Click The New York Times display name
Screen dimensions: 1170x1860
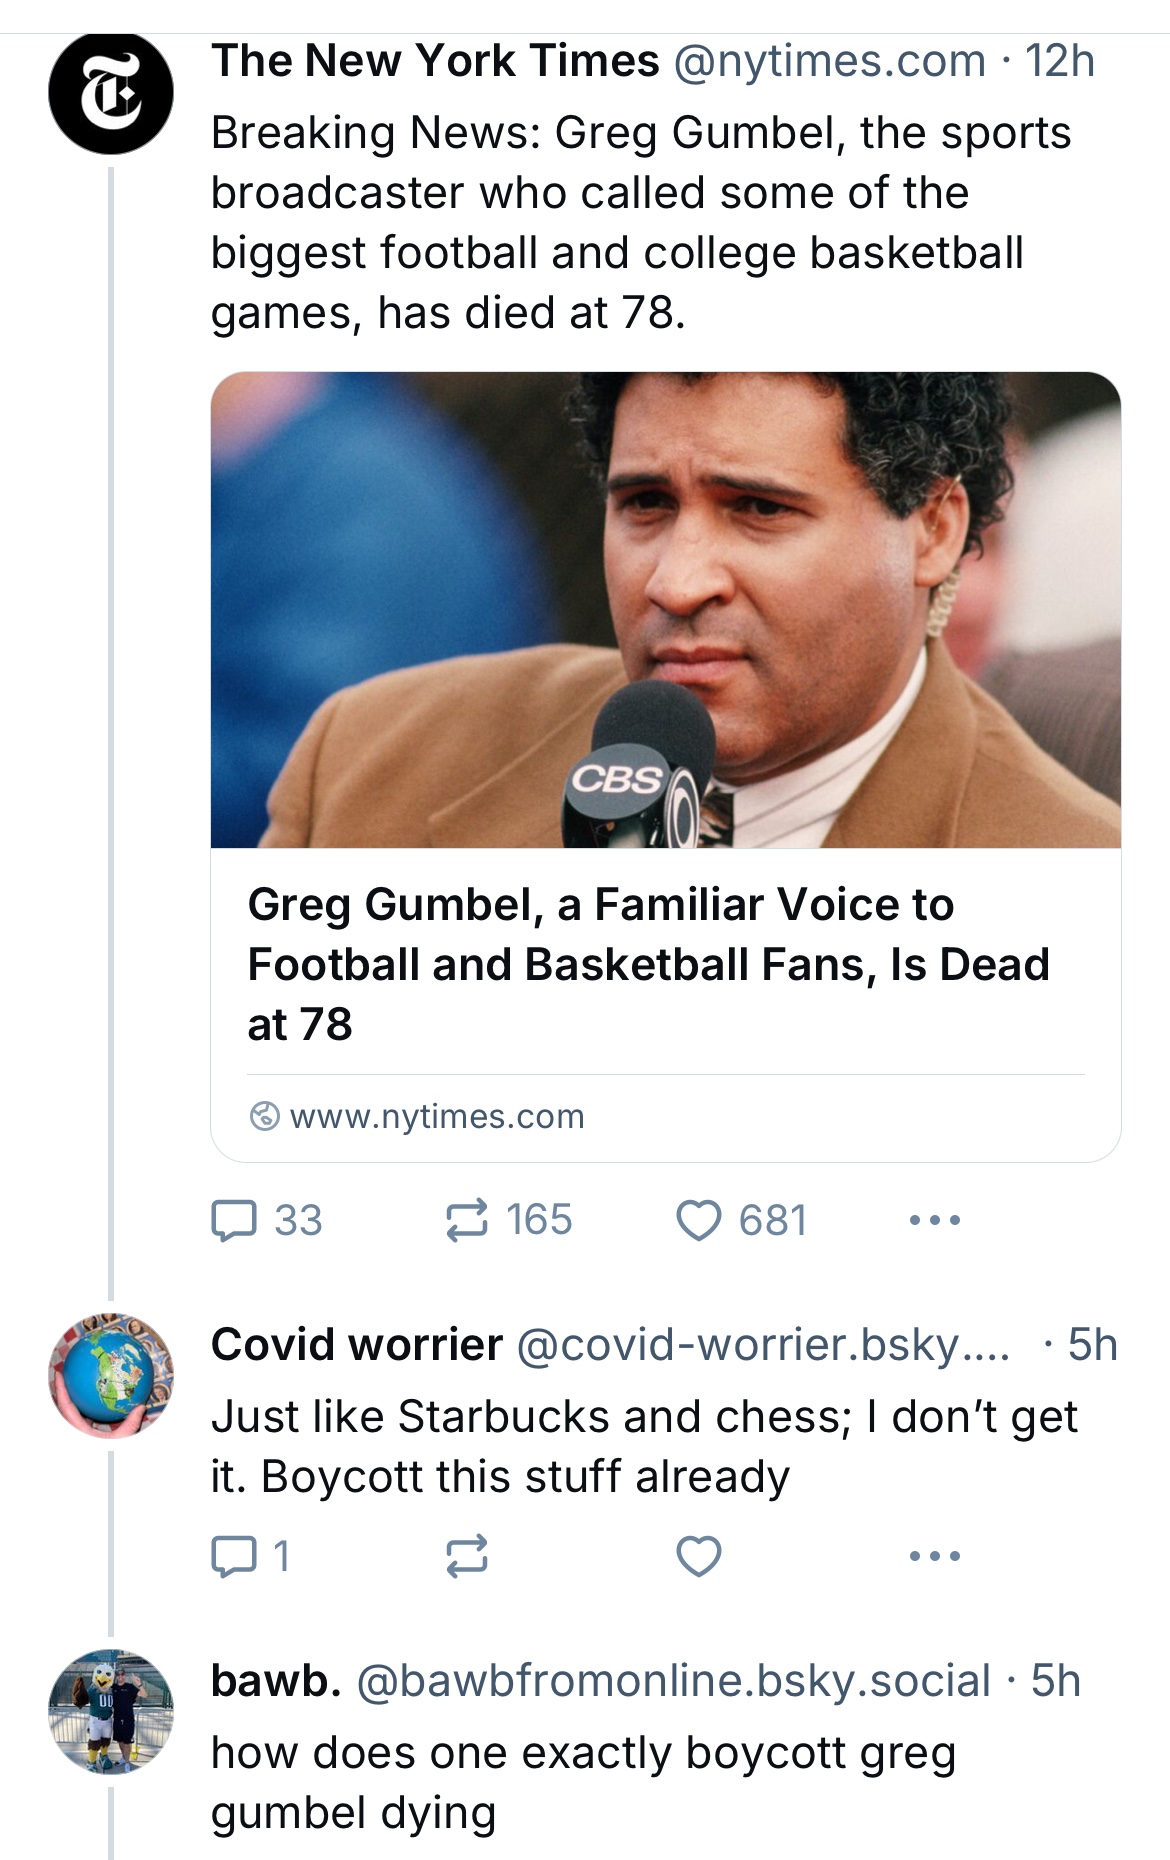[435, 61]
